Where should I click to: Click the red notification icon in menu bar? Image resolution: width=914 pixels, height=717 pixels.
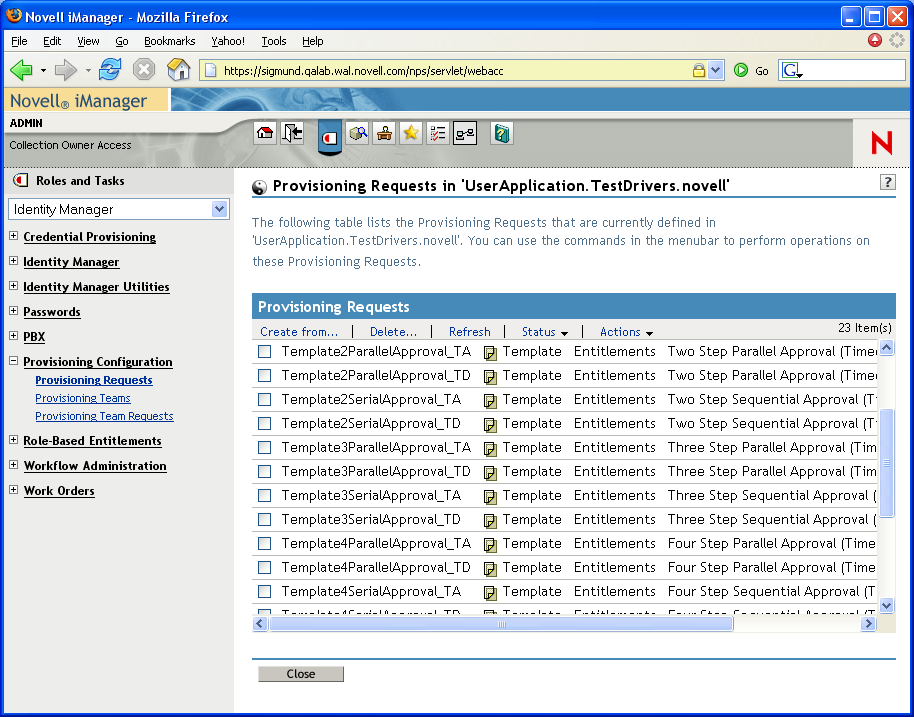pyautogui.click(x=874, y=40)
